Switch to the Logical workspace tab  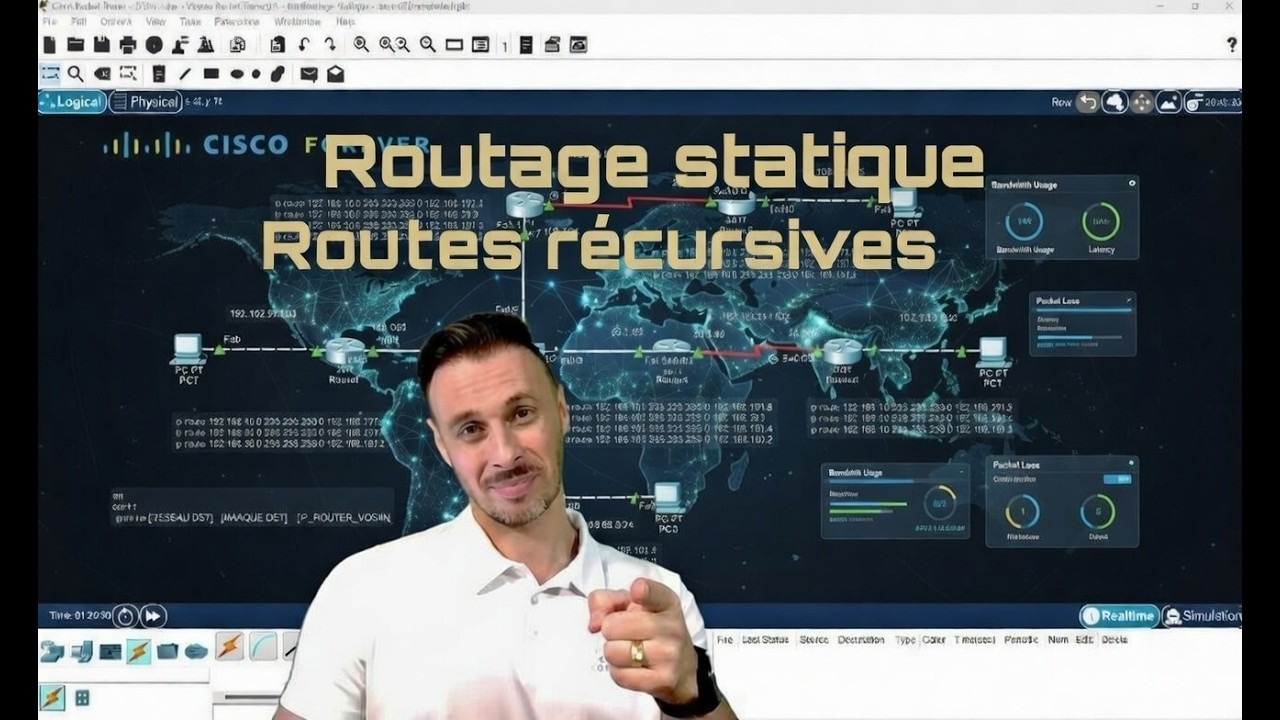point(72,102)
